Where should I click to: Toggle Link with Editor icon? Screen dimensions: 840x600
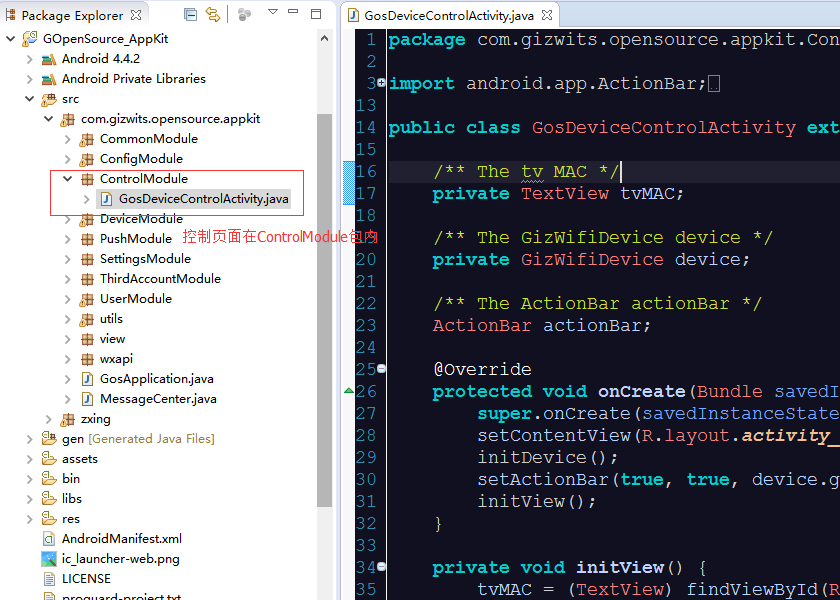(x=212, y=14)
